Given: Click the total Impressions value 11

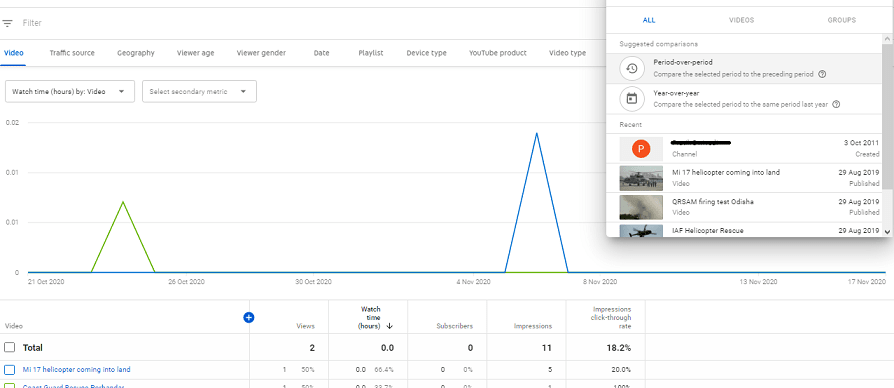Looking at the screenshot, I should (547, 348).
